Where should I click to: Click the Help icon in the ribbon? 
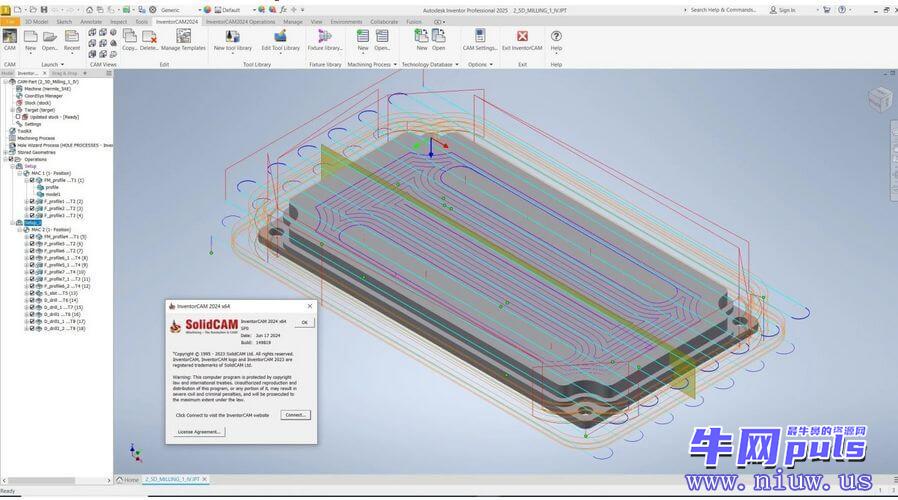pyautogui.click(x=556, y=40)
